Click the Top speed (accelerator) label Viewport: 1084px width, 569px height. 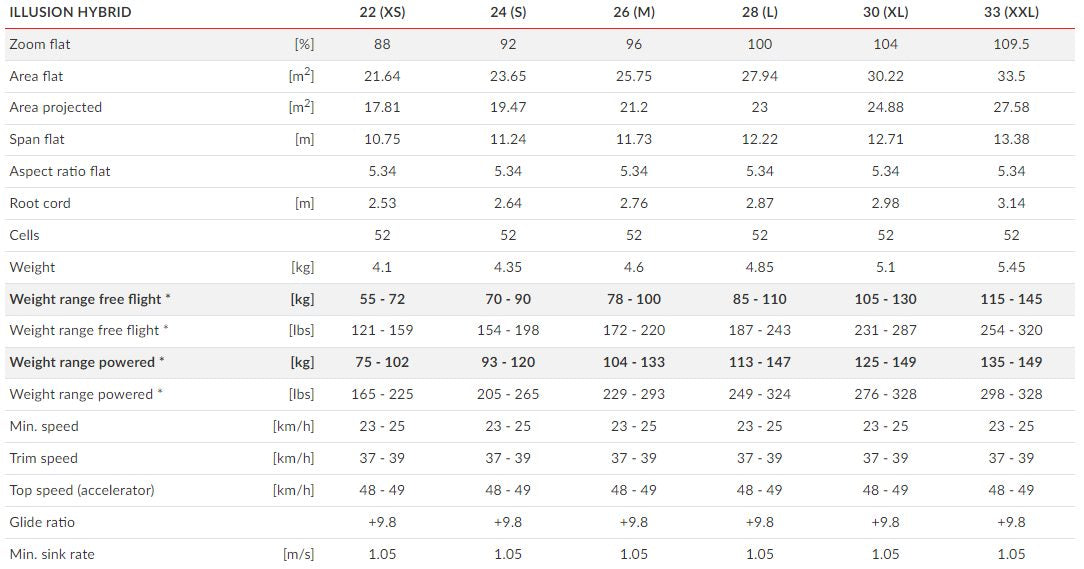(x=82, y=490)
